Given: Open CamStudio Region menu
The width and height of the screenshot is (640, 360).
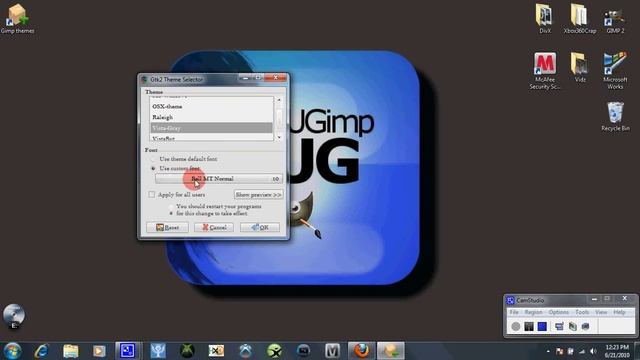Looking at the screenshot, I should (533, 312).
